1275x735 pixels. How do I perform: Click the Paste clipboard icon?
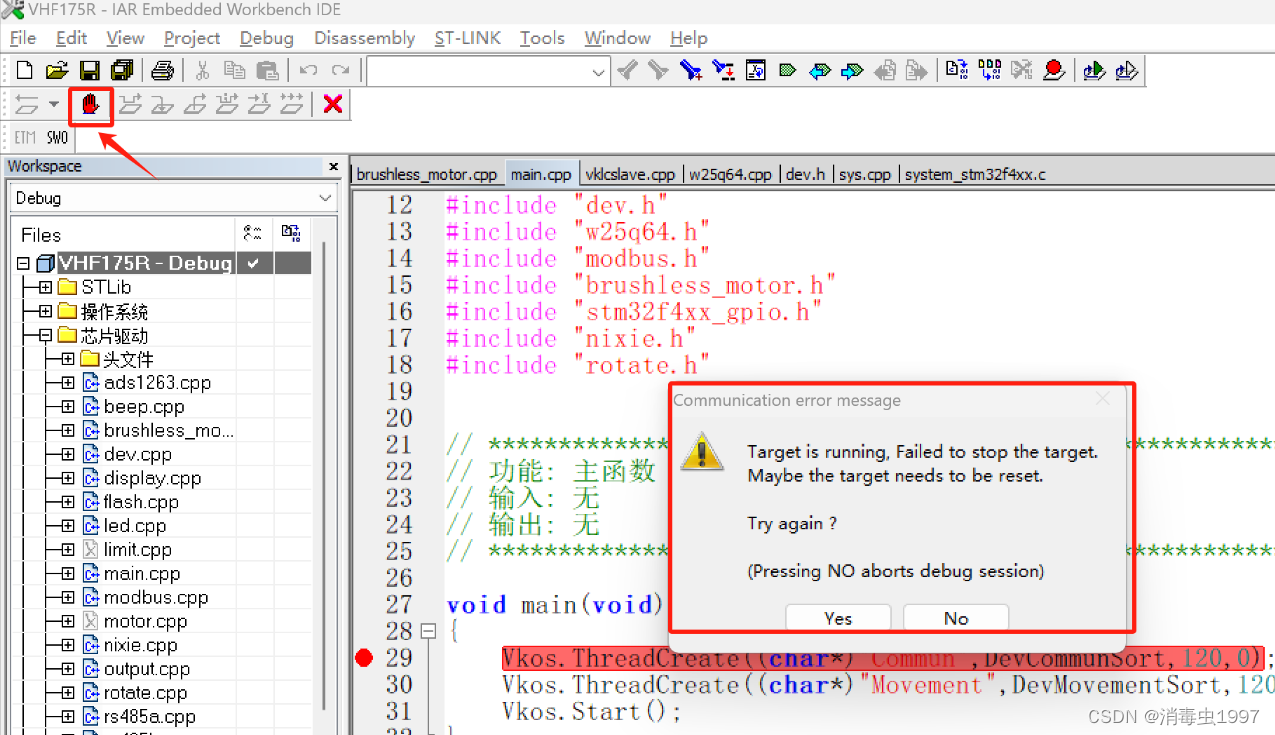coord(267,70)
